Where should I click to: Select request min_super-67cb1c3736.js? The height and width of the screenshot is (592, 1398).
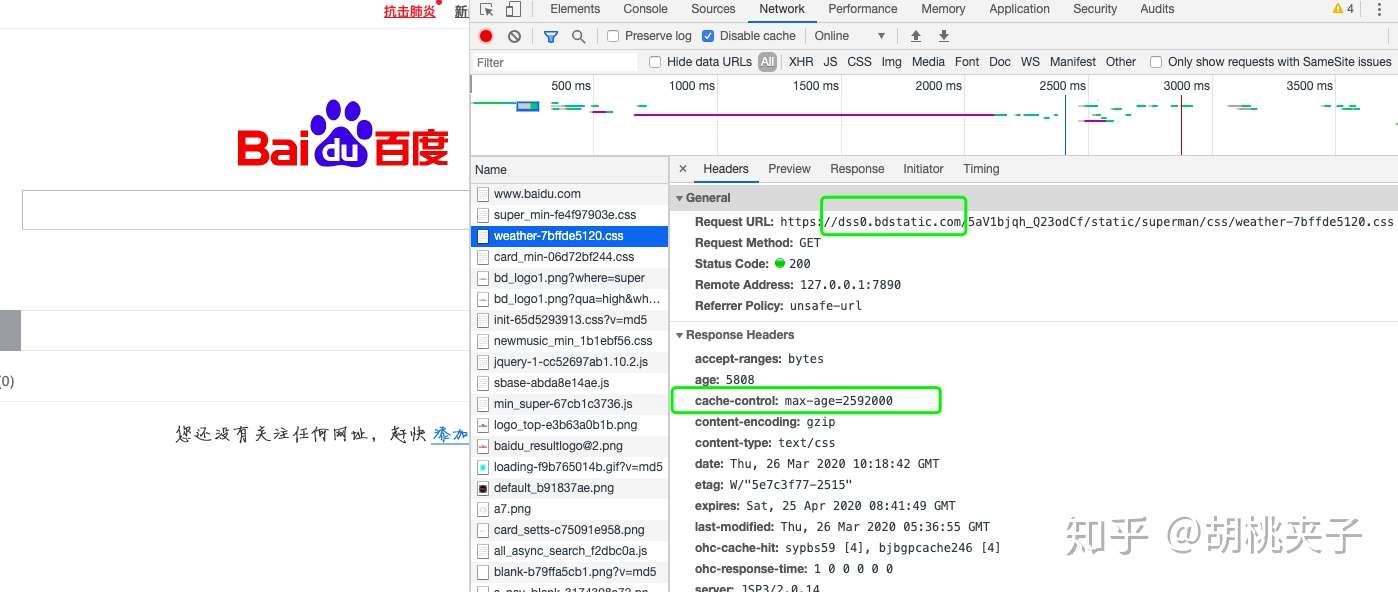[x=569, y=404]
